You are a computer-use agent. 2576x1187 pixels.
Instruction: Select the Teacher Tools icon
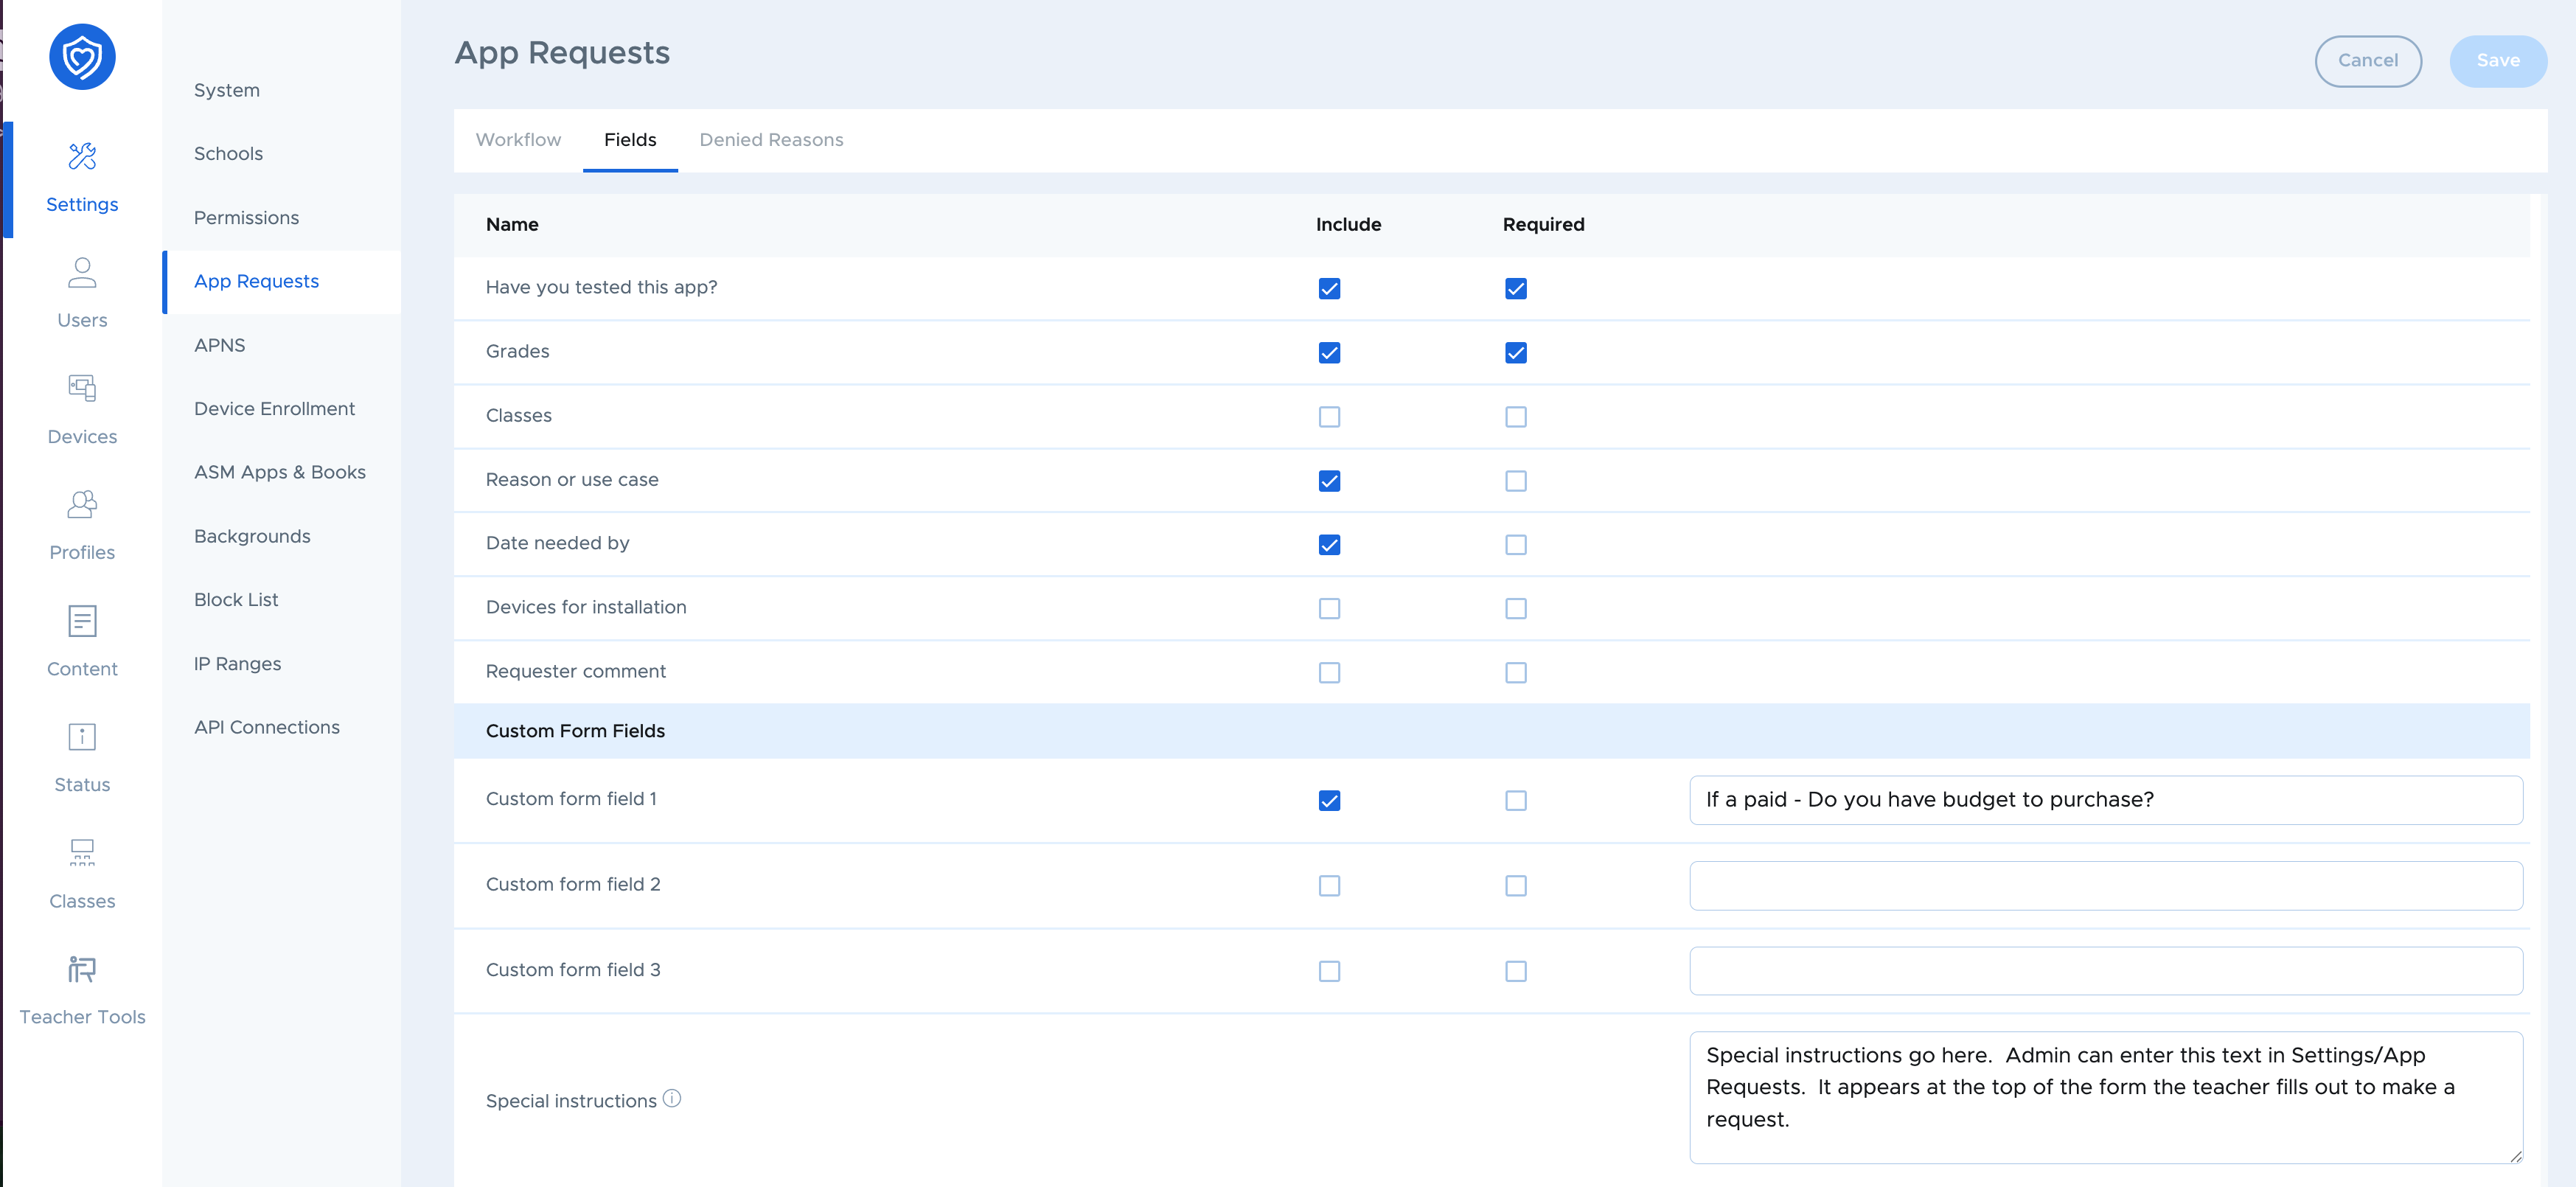(x=82, y=989)
